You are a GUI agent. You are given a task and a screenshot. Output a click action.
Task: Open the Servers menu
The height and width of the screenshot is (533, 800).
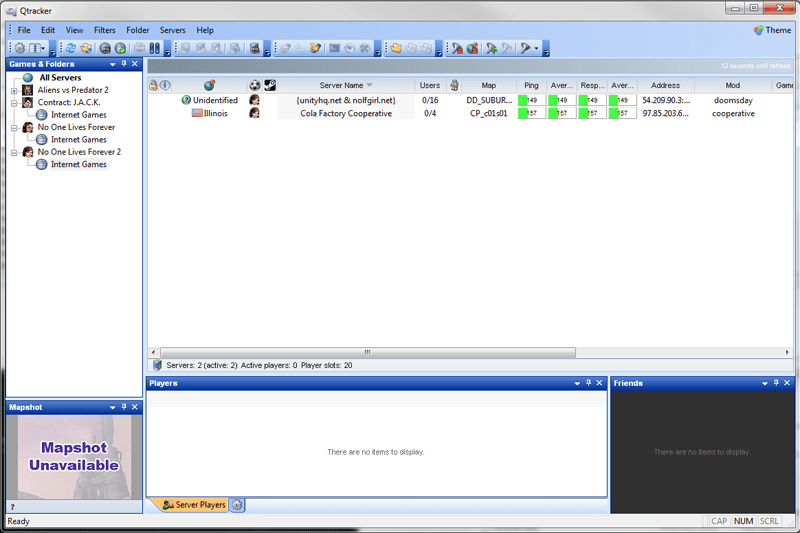pos(172,30)
